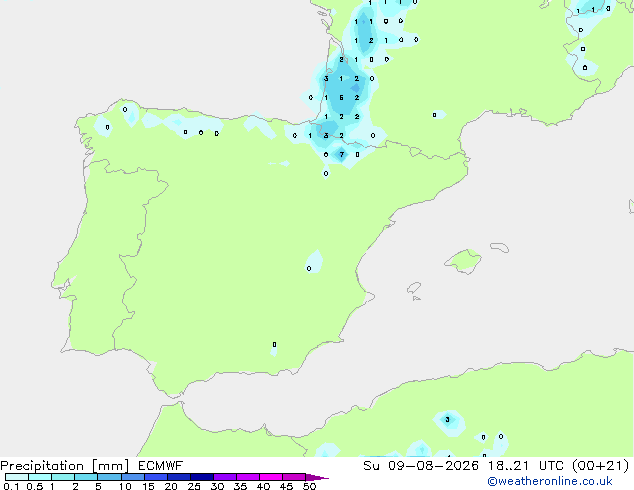
Task: Click the legend label '25'
Action: [194, 486]
